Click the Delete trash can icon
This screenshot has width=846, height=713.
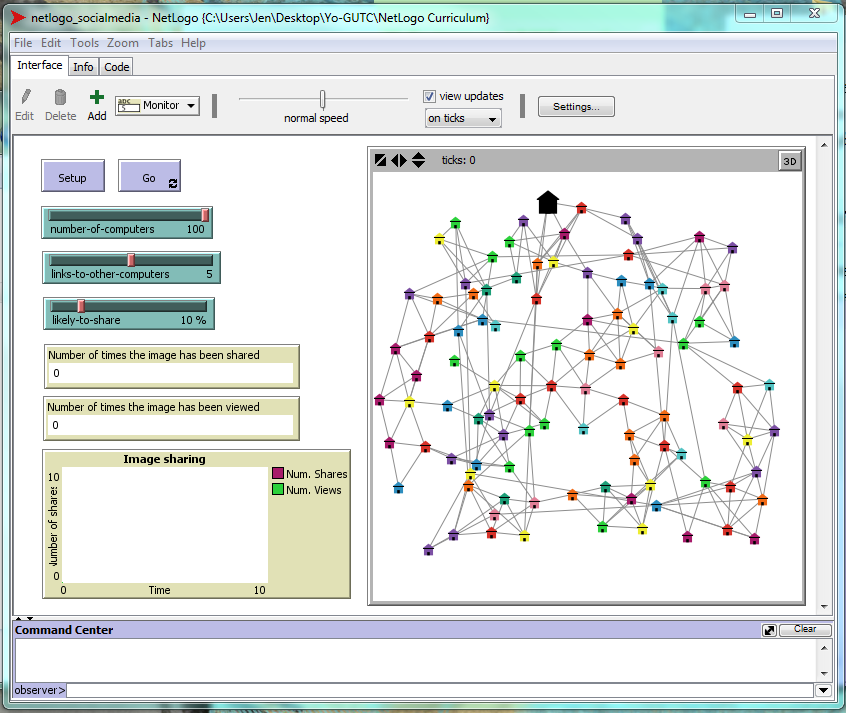pos(60,98)
